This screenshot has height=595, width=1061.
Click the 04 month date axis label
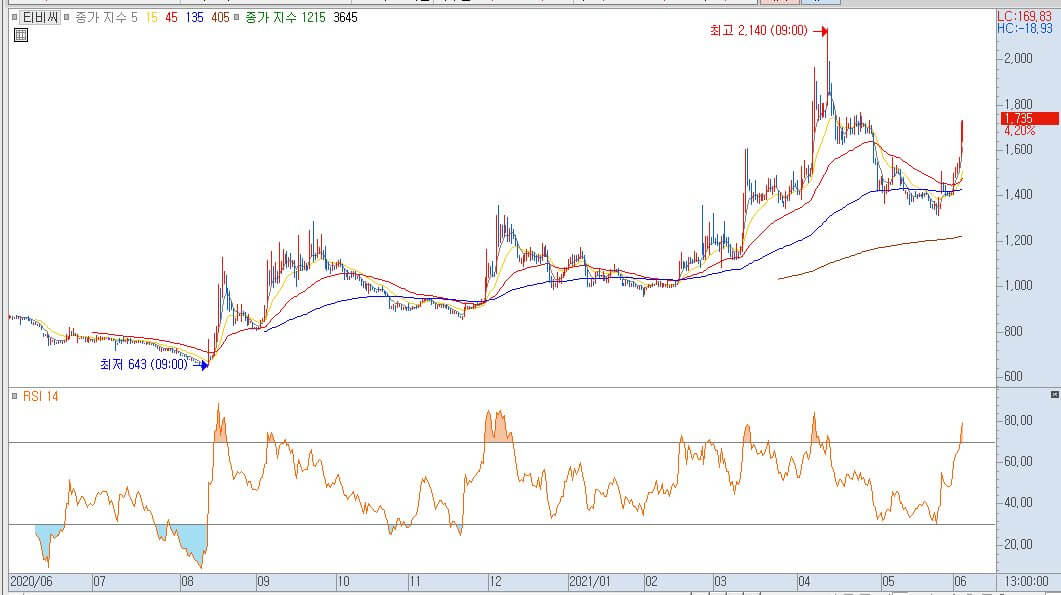(x=804, y=581)
